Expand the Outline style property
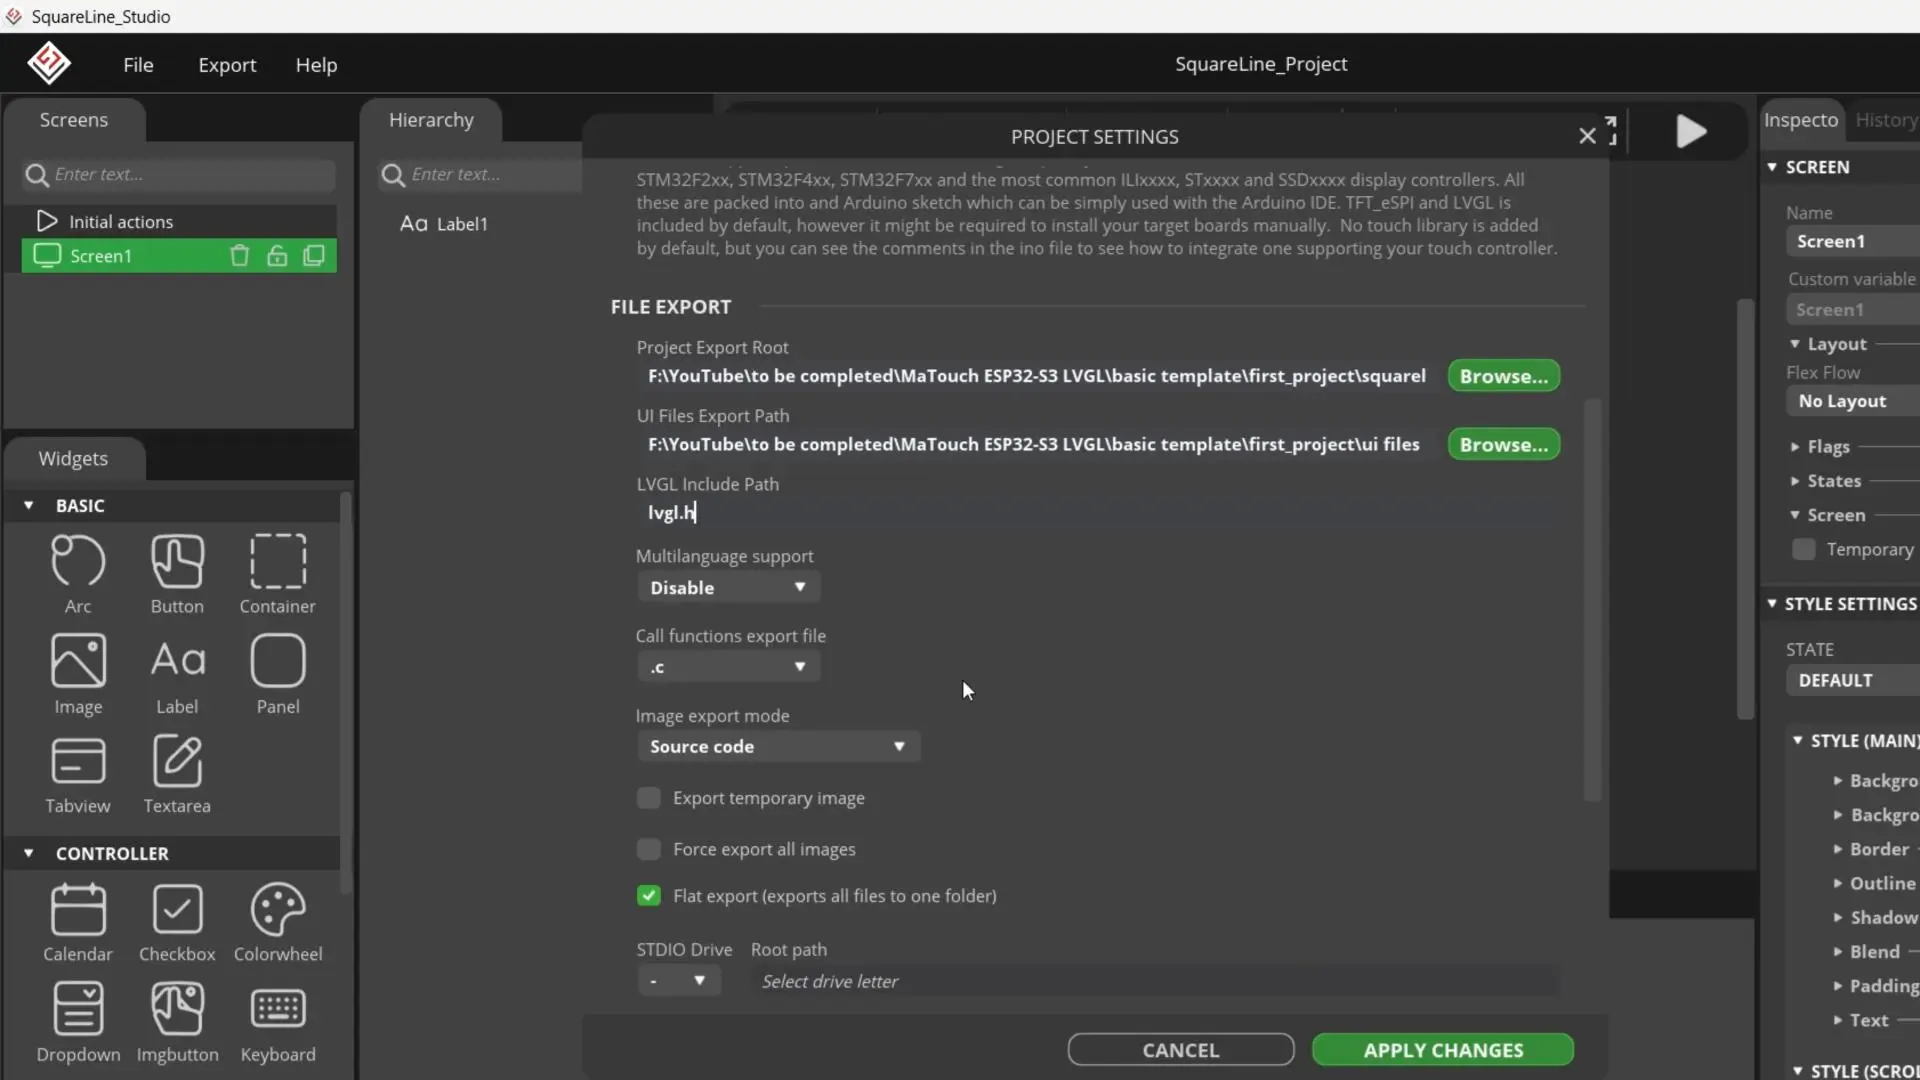This screenshot has height=1080, width=1920. 1837,883
